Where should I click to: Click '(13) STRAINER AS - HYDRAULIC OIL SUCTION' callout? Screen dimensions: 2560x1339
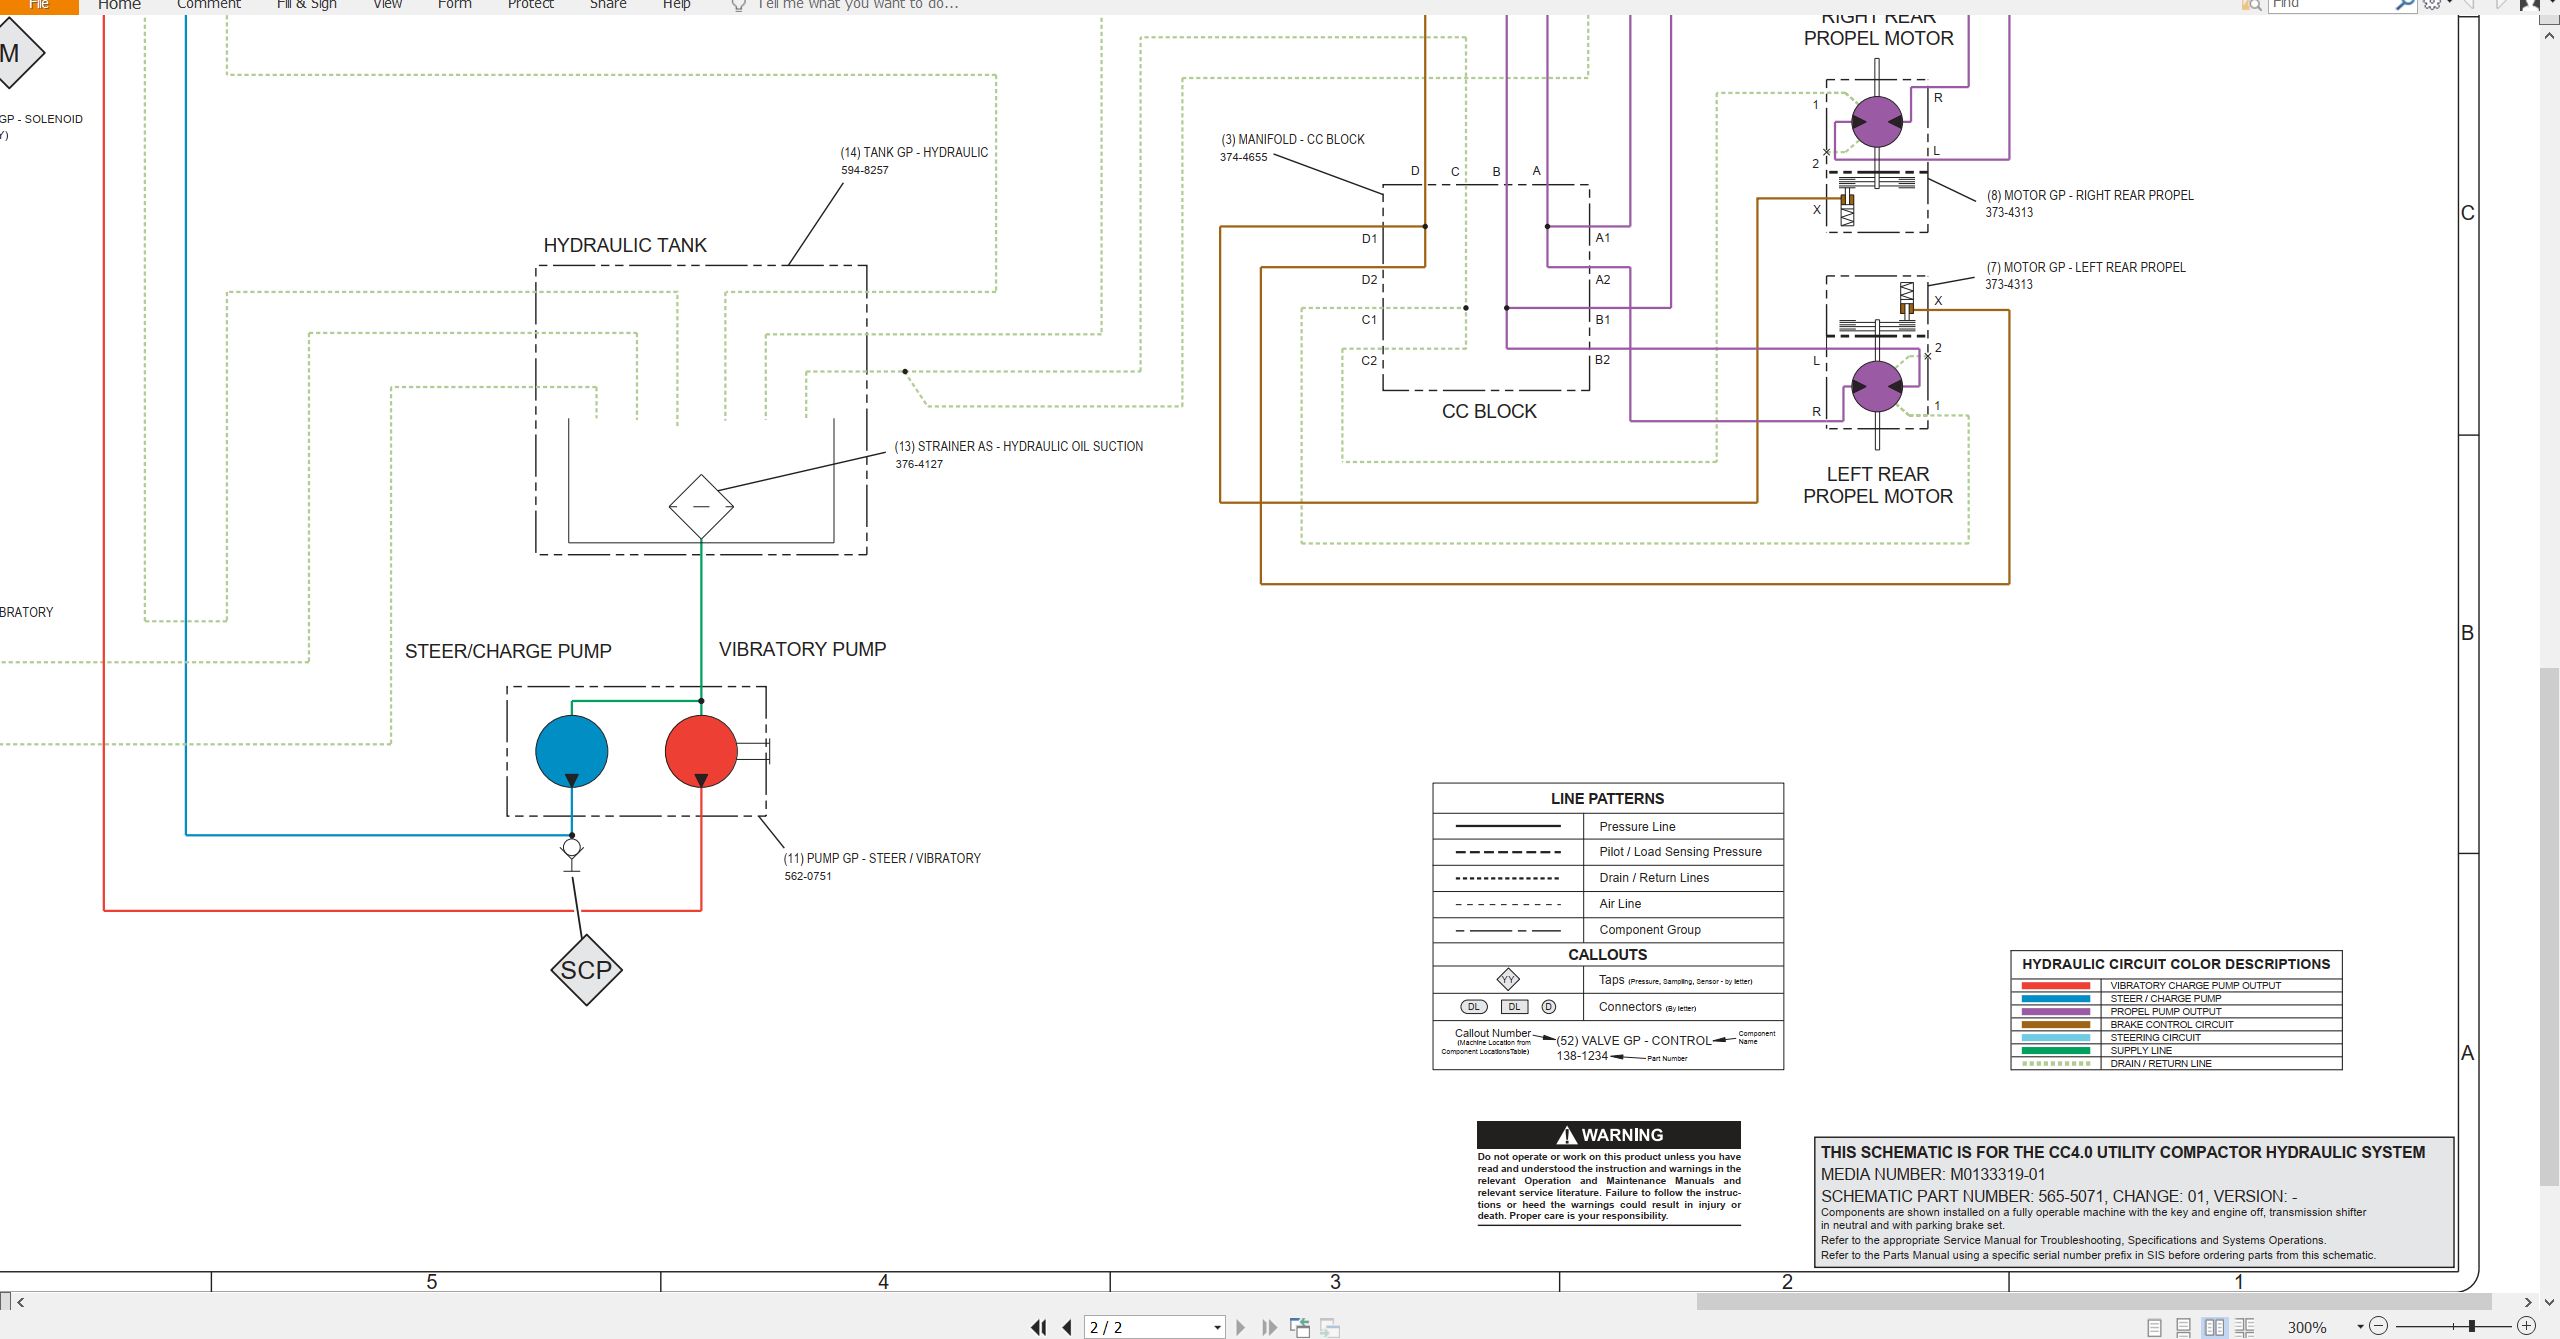point(1019,446)
